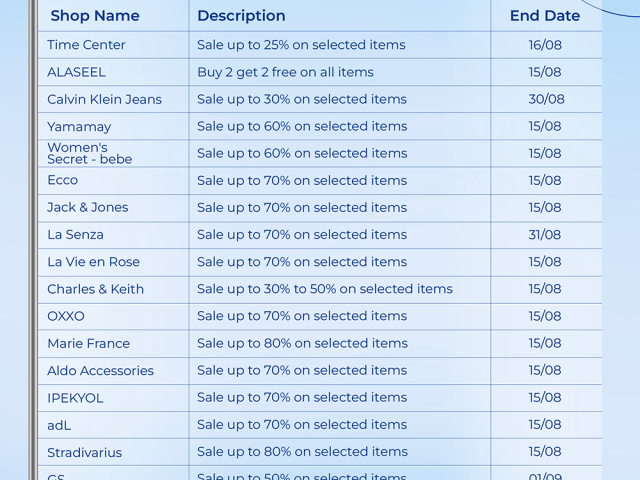
Task: Click the Description column header
Action: [x=241, y=16]
